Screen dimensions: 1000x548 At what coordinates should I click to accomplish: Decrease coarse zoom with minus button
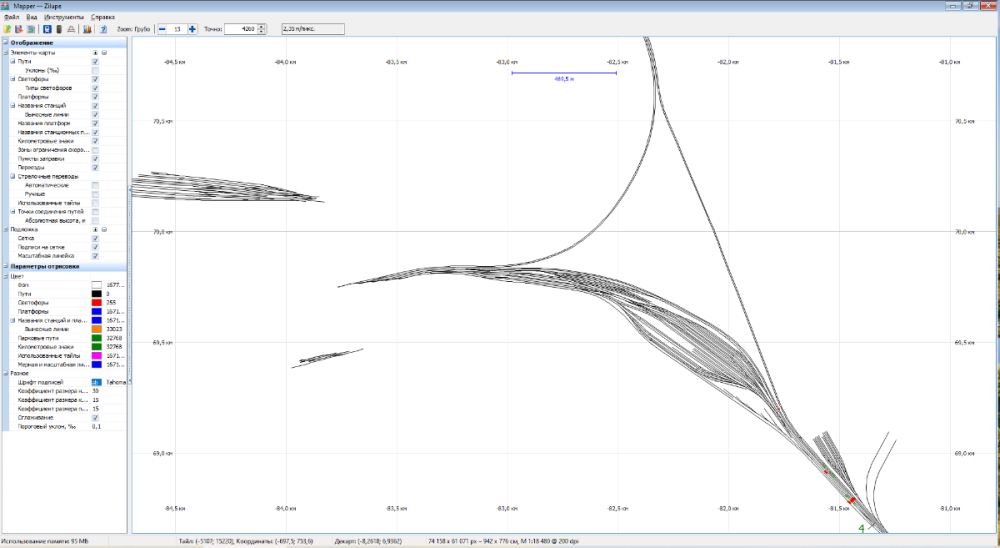162,29
